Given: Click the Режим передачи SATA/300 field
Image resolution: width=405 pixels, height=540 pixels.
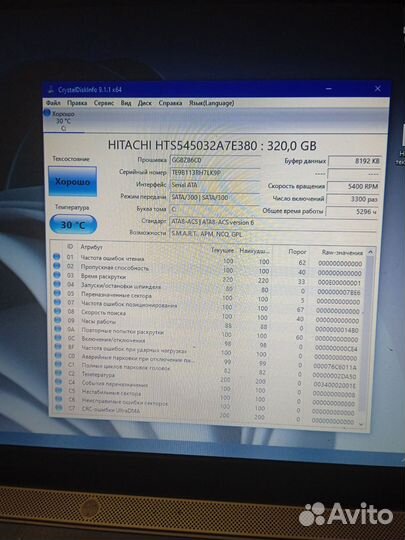Looking at the screenshot, I should click(x=215, y=197).
